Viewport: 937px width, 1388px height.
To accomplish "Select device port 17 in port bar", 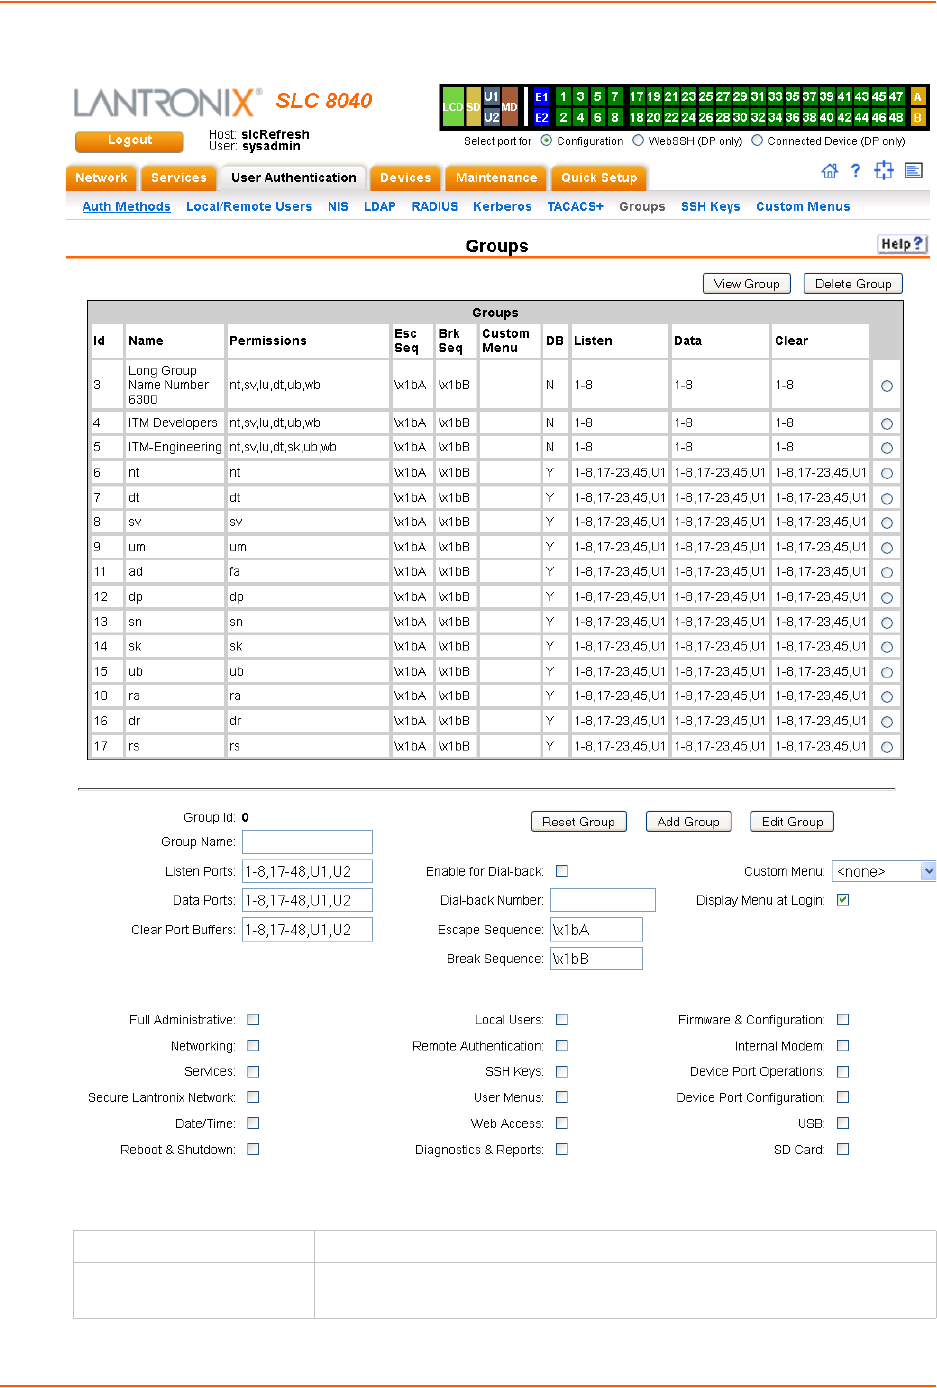I will pos(636,97).
